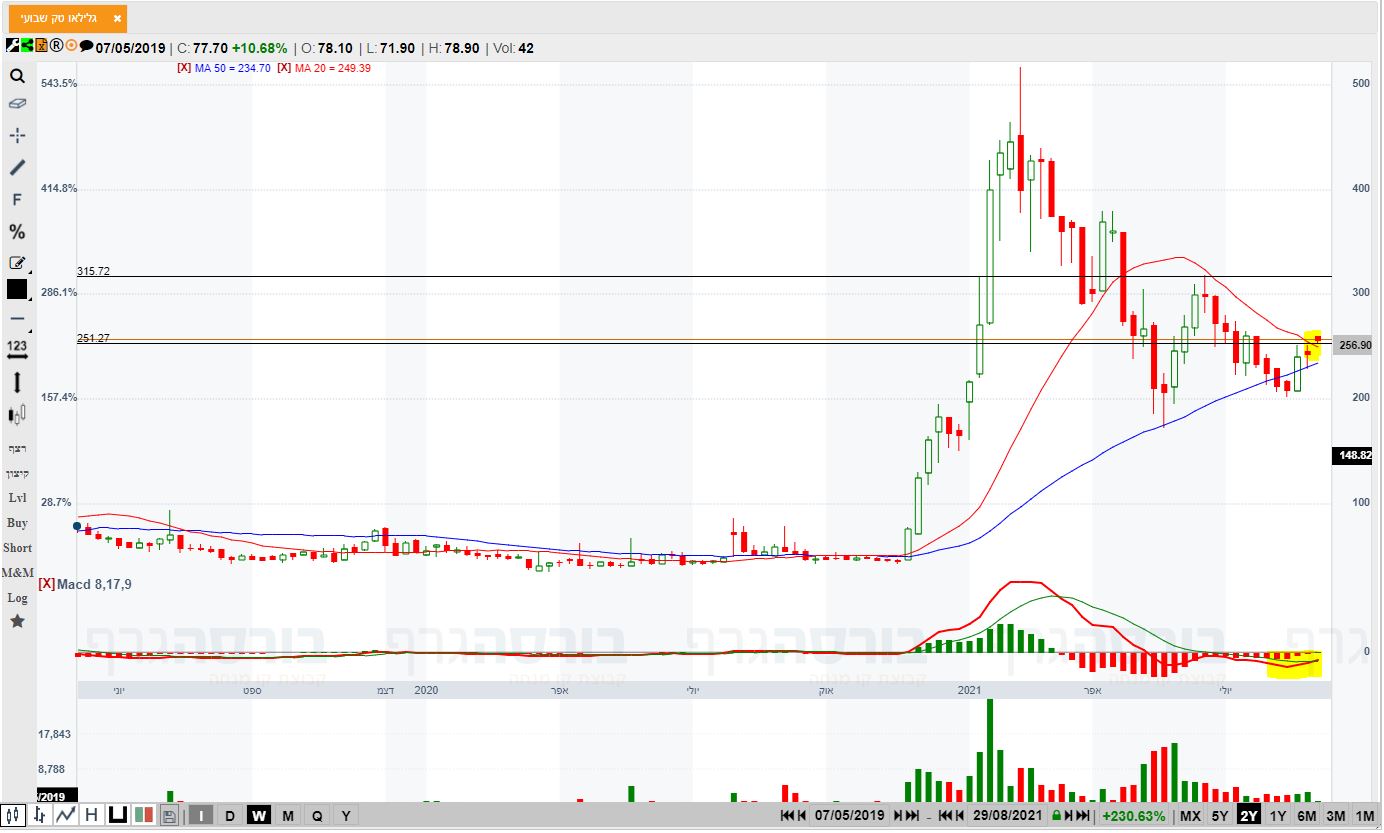The height and width of the screenshot is (833, 1384).
Task: Edit the end date 29/08/2021 field
Action: 1008,816
